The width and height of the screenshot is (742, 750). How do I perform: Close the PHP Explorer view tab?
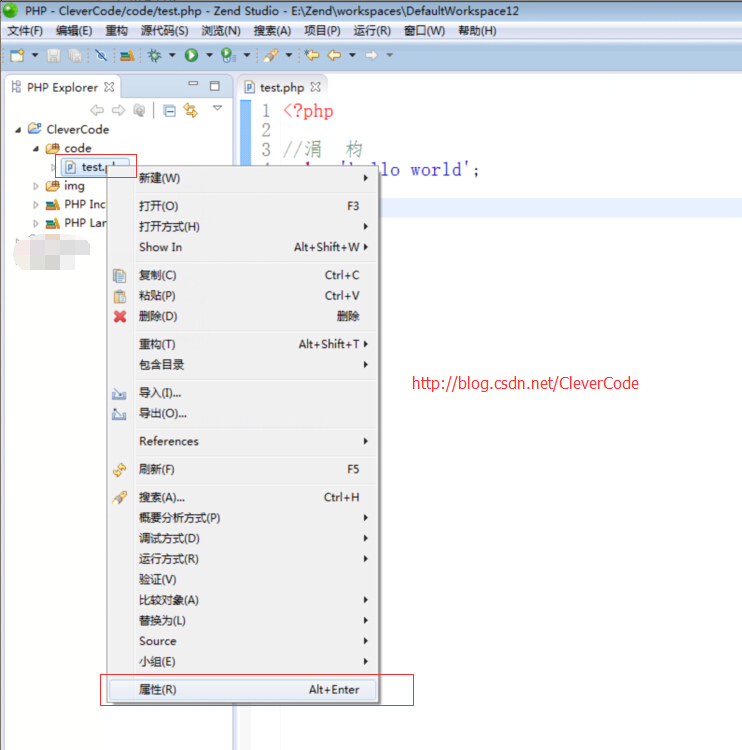pyautogui.click(x=110, y=87)
